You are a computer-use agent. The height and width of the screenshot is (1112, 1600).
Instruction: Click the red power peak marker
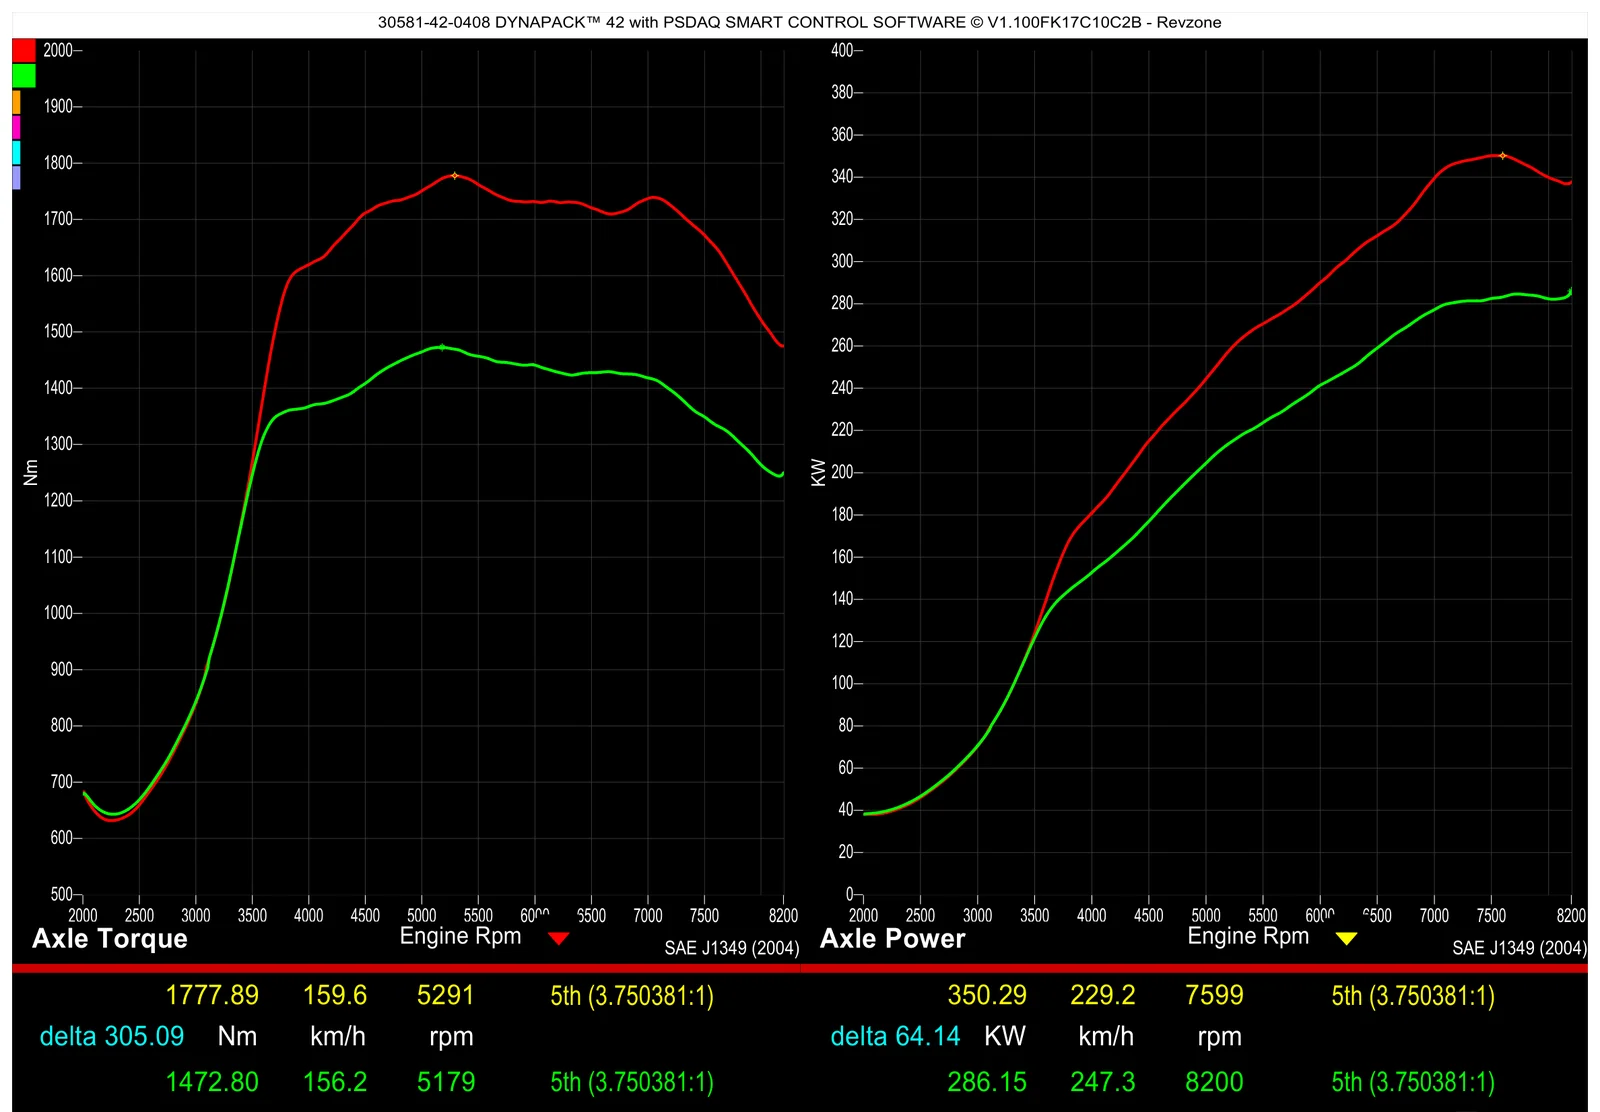point(1502,155)
